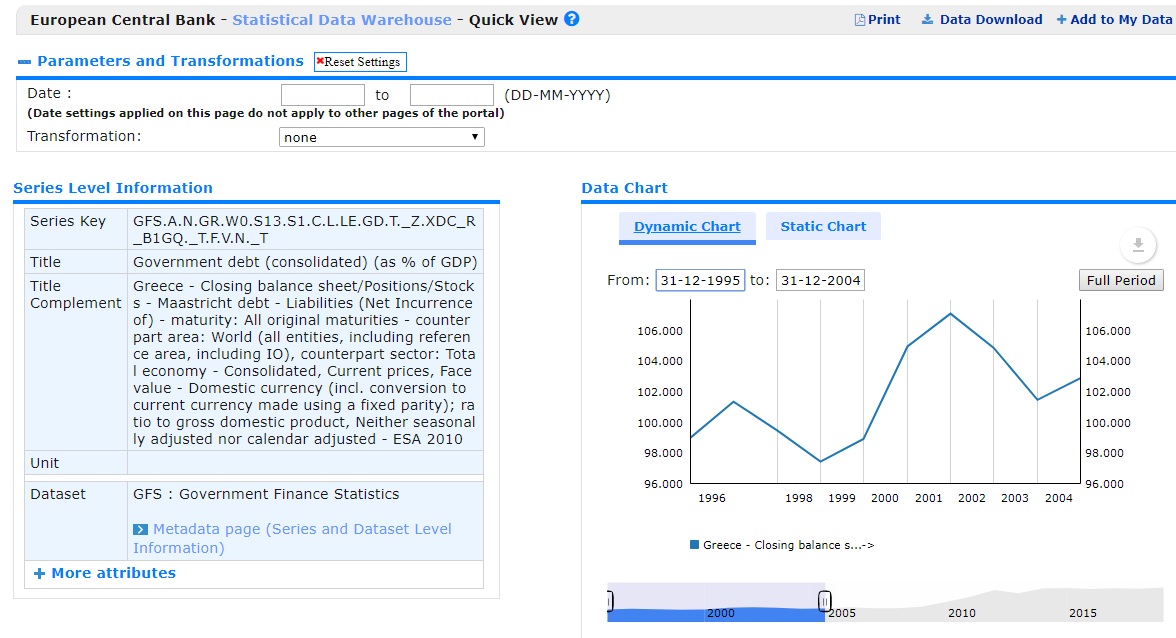Click the 2015 mark on the range timeline

tap(1082, 613)
